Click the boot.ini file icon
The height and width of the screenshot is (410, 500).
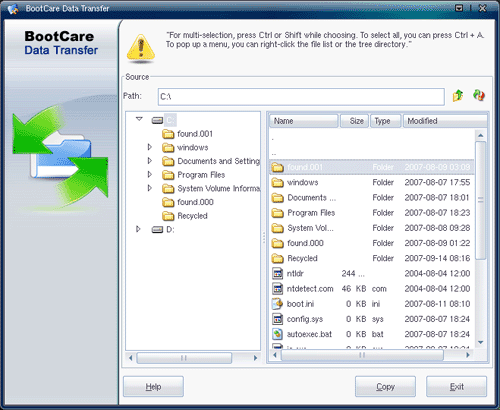(277, 304)
